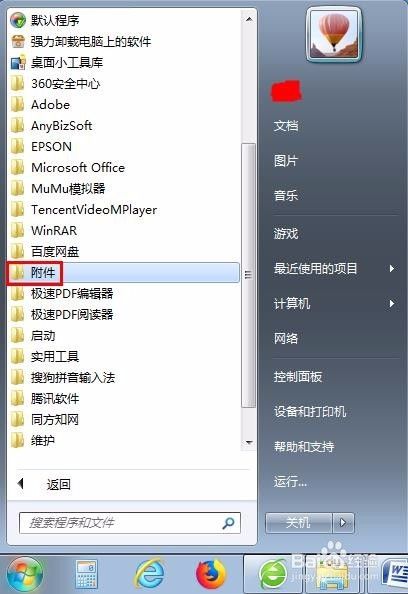The width and height of the screenshot is (408, 594).
Task: Go back with the 返回 link
Action: click(58, 484)
